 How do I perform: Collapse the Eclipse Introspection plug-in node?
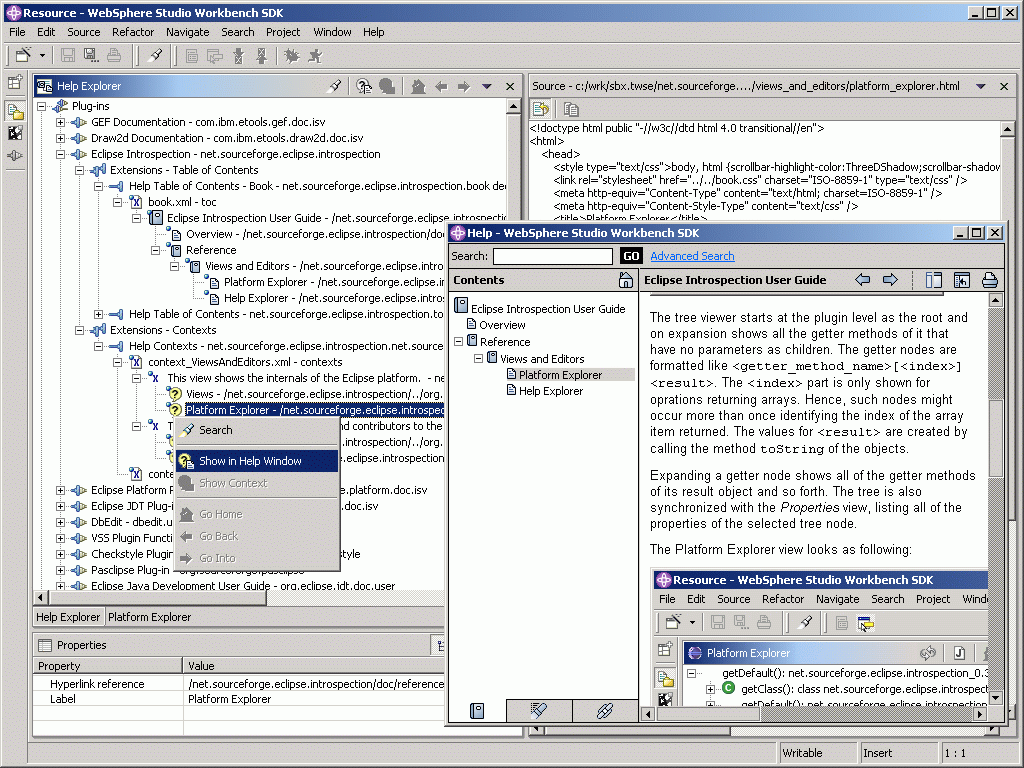click(x=60, y=155)
